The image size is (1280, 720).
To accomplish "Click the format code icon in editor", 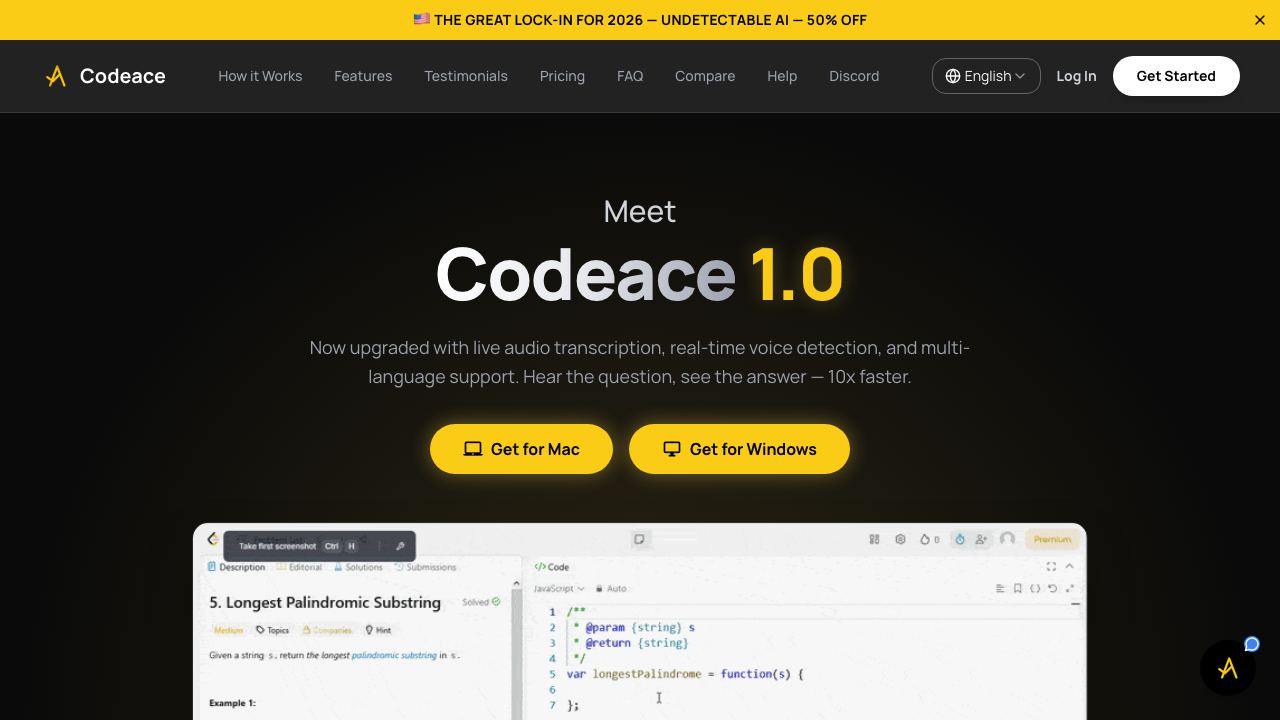I will pyautogui.click(x=1000, y=589).
